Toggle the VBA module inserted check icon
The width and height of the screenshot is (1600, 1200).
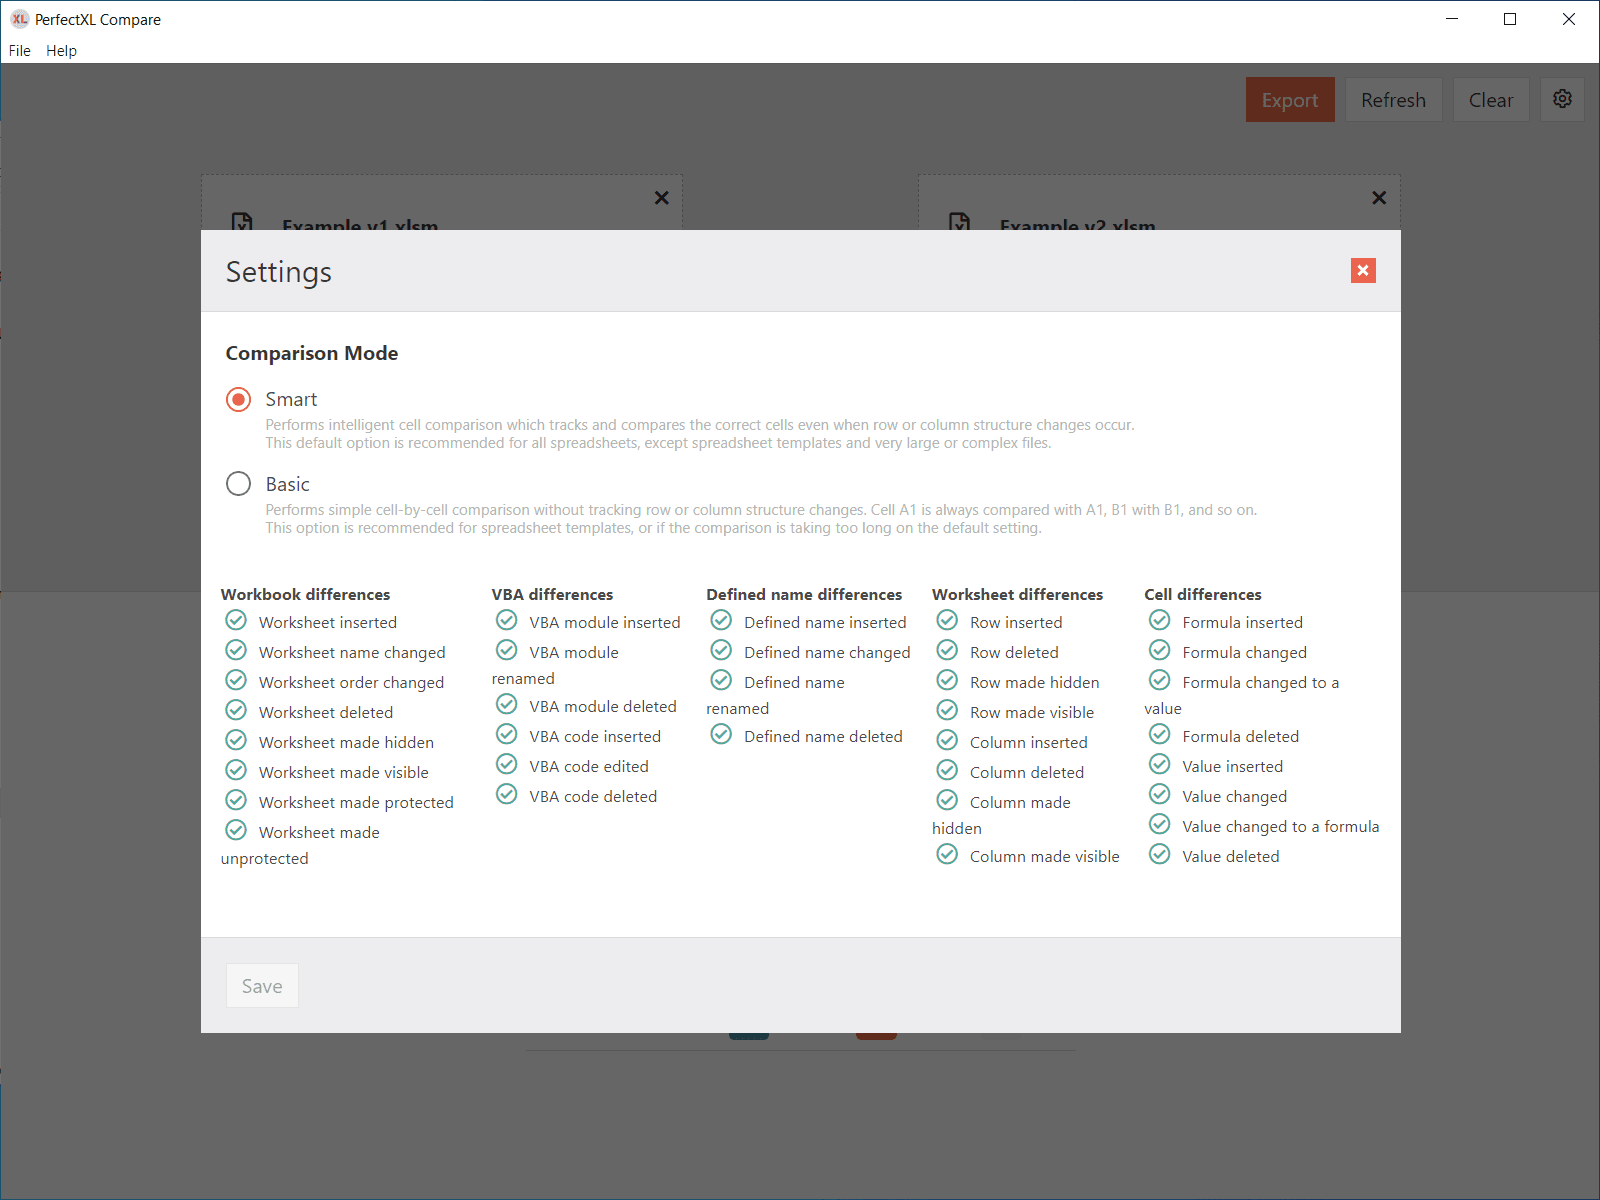point(507,621)
